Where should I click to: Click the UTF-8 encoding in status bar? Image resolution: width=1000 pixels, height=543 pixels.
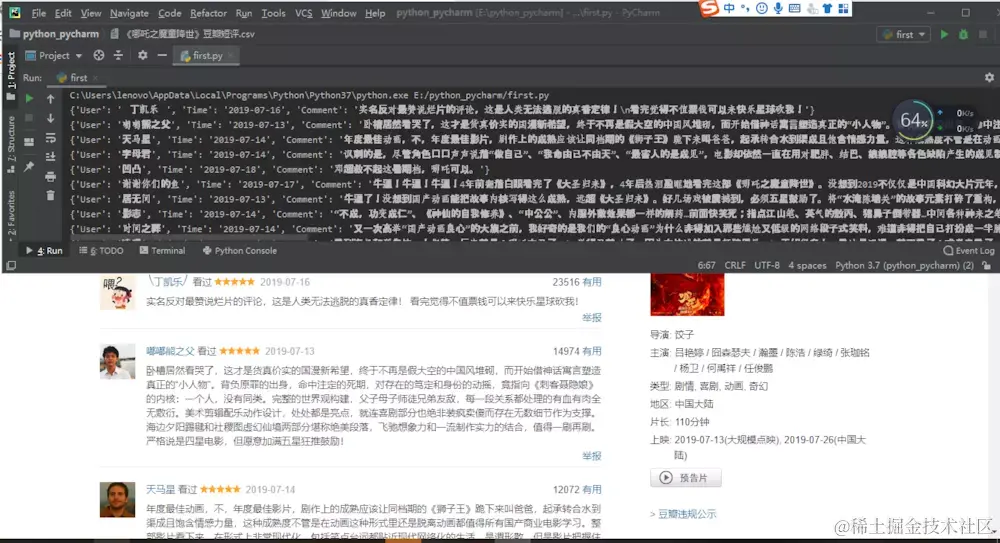click(767, 265)
